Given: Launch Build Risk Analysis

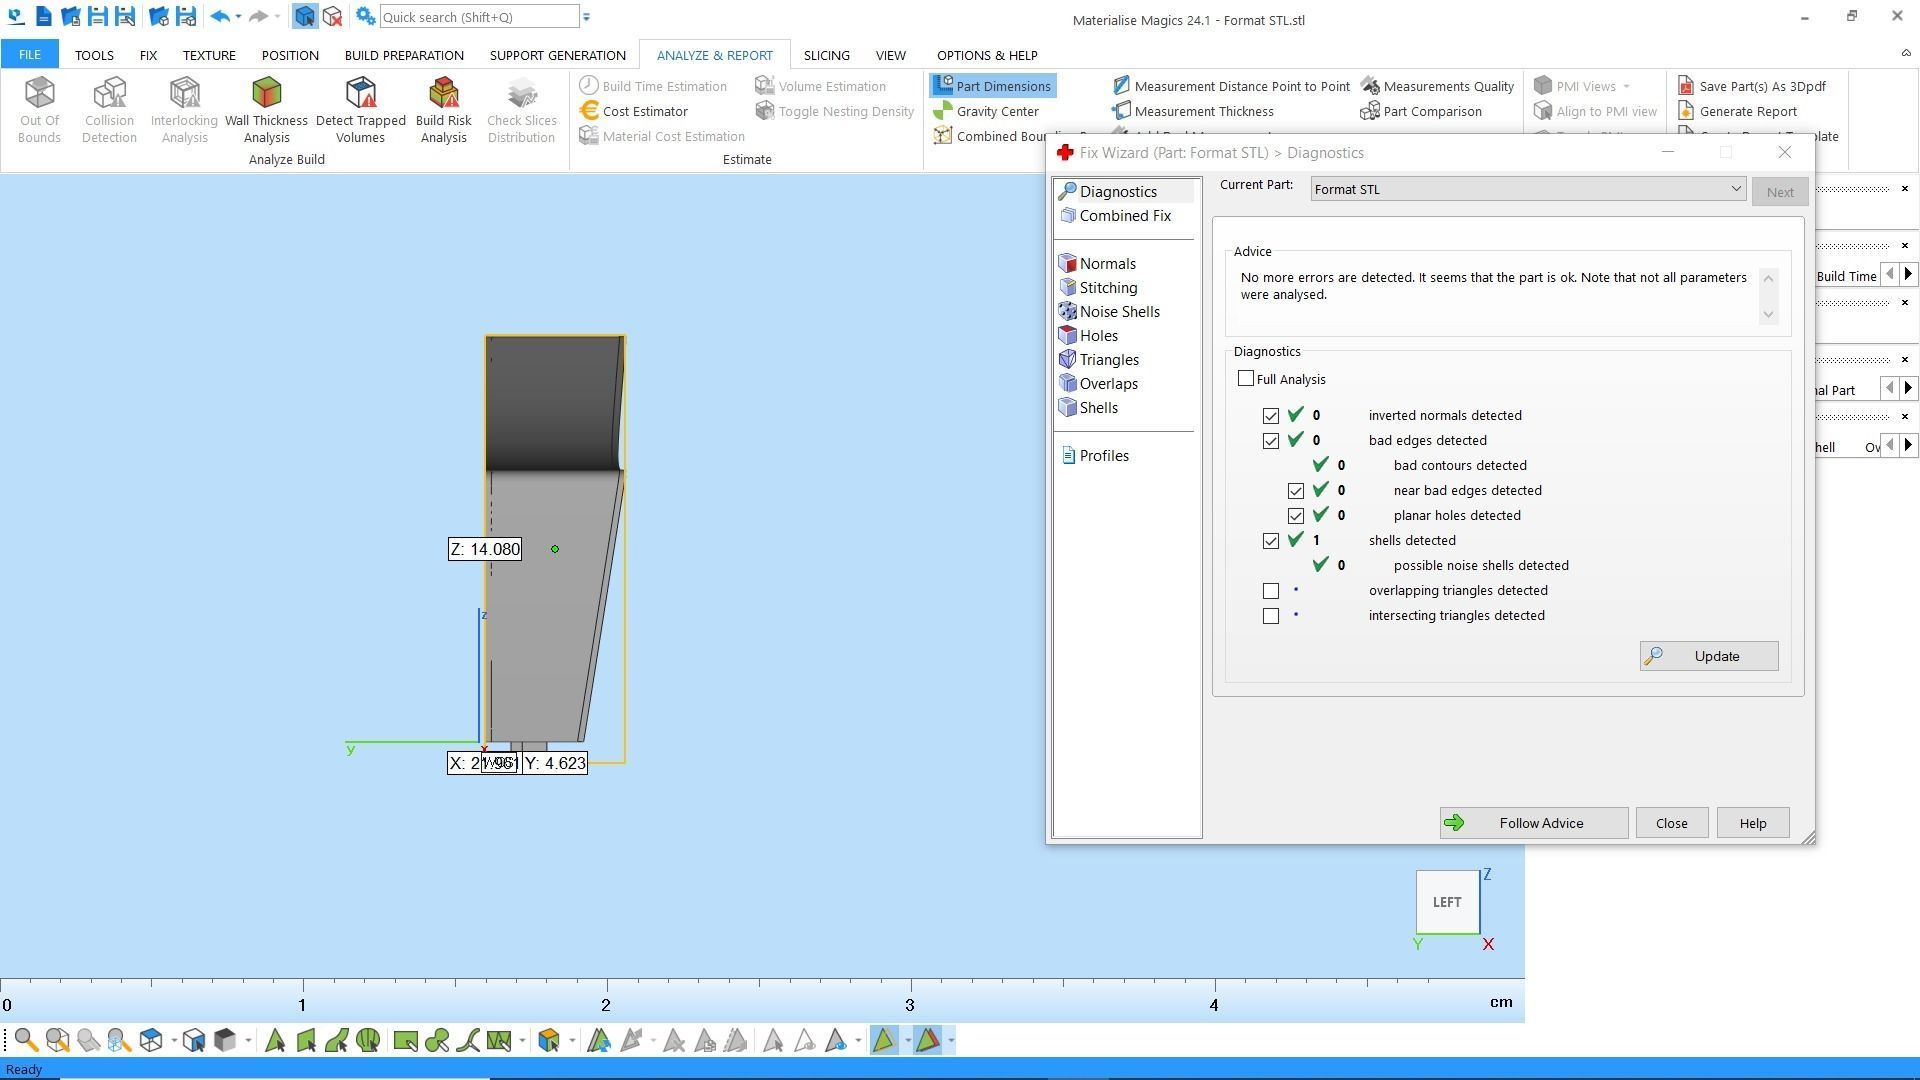Looking at the screenshot, I should [x=443, y=109].
